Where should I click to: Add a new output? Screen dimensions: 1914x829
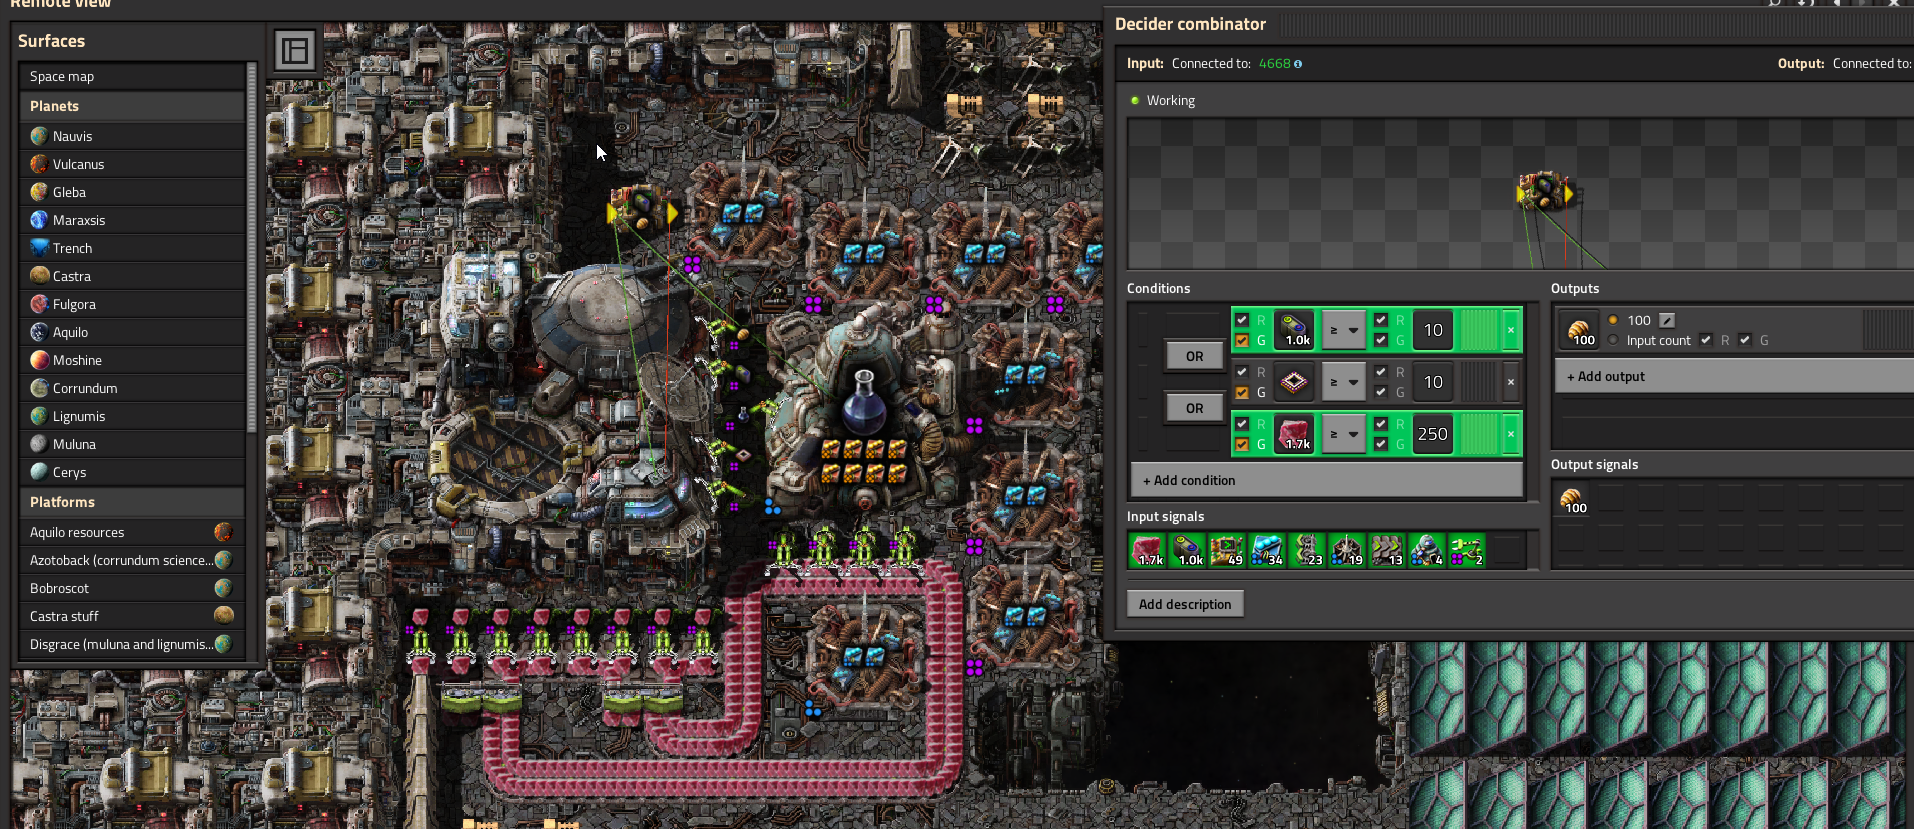coord(1734,376)
